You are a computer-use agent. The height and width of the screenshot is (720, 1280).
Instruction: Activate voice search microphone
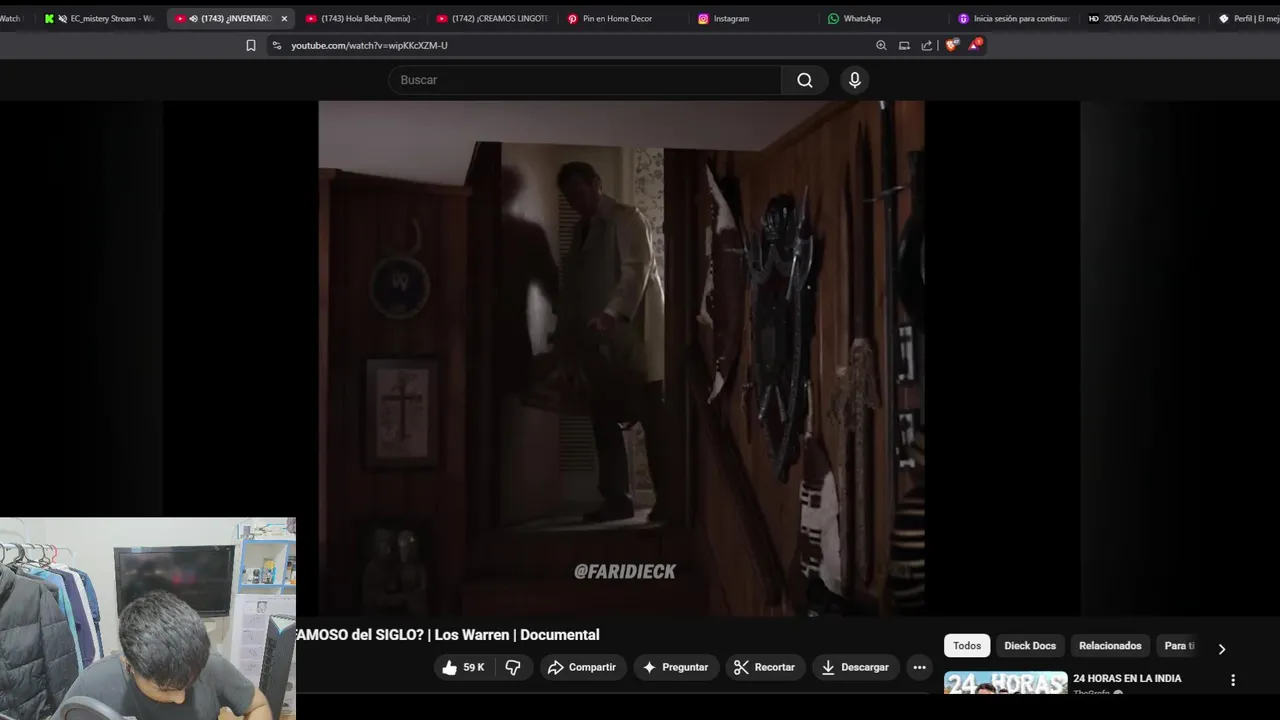854,80
